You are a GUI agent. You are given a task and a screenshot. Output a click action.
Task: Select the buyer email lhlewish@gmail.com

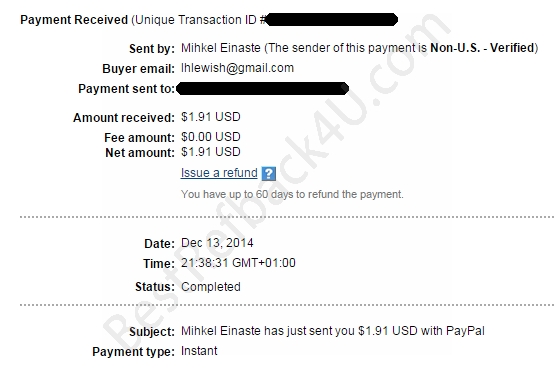[237, 68]
